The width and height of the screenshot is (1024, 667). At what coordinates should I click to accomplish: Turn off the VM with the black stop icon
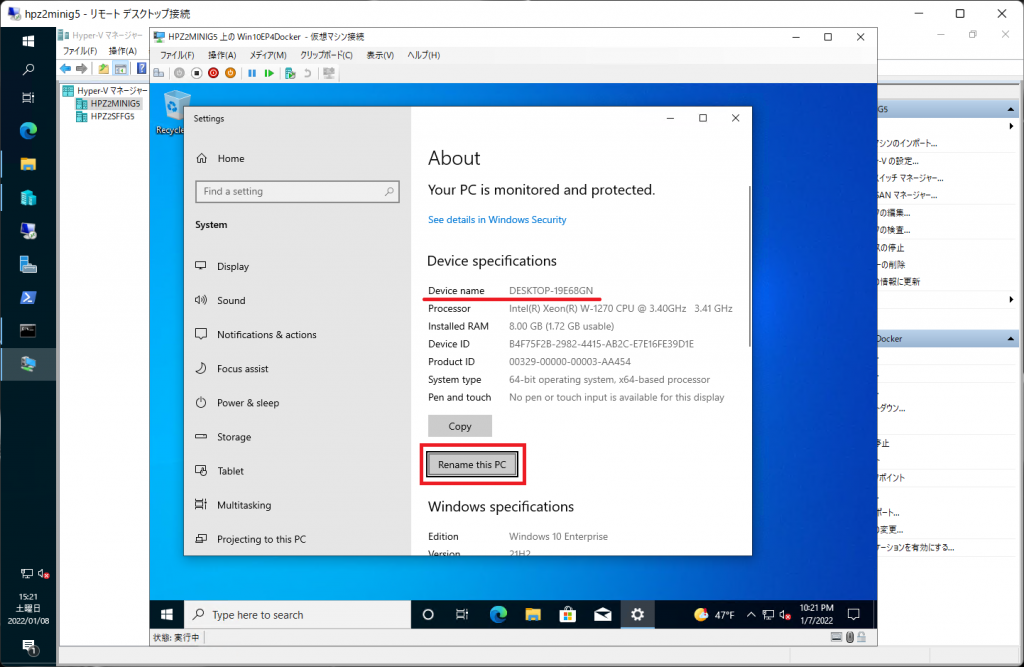197,73
